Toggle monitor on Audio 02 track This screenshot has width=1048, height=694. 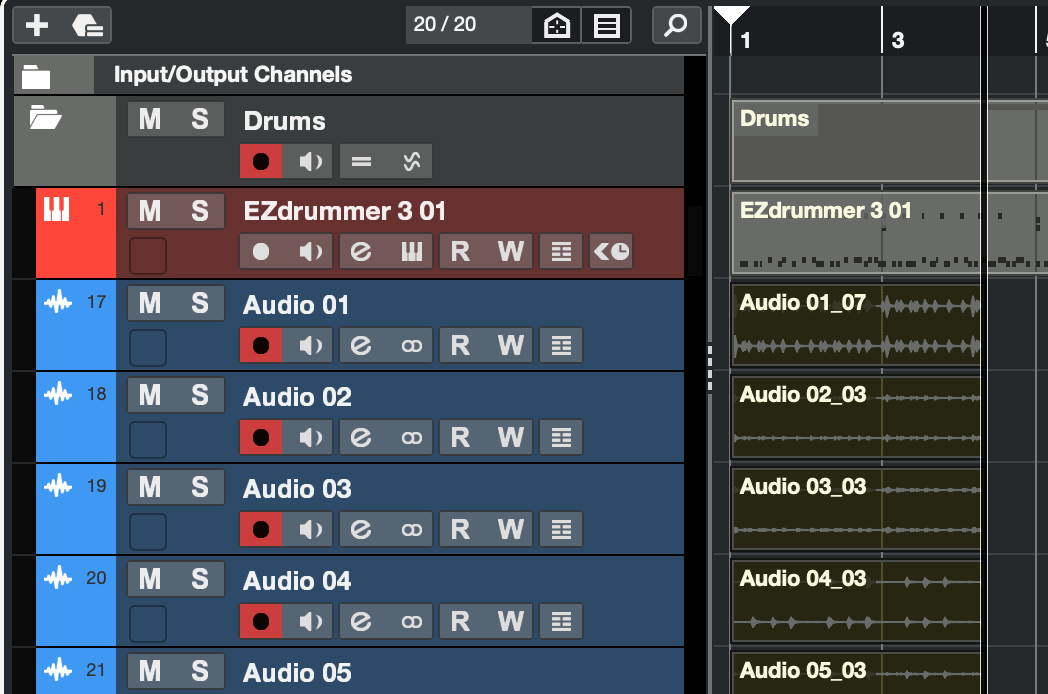coord(311,437)
